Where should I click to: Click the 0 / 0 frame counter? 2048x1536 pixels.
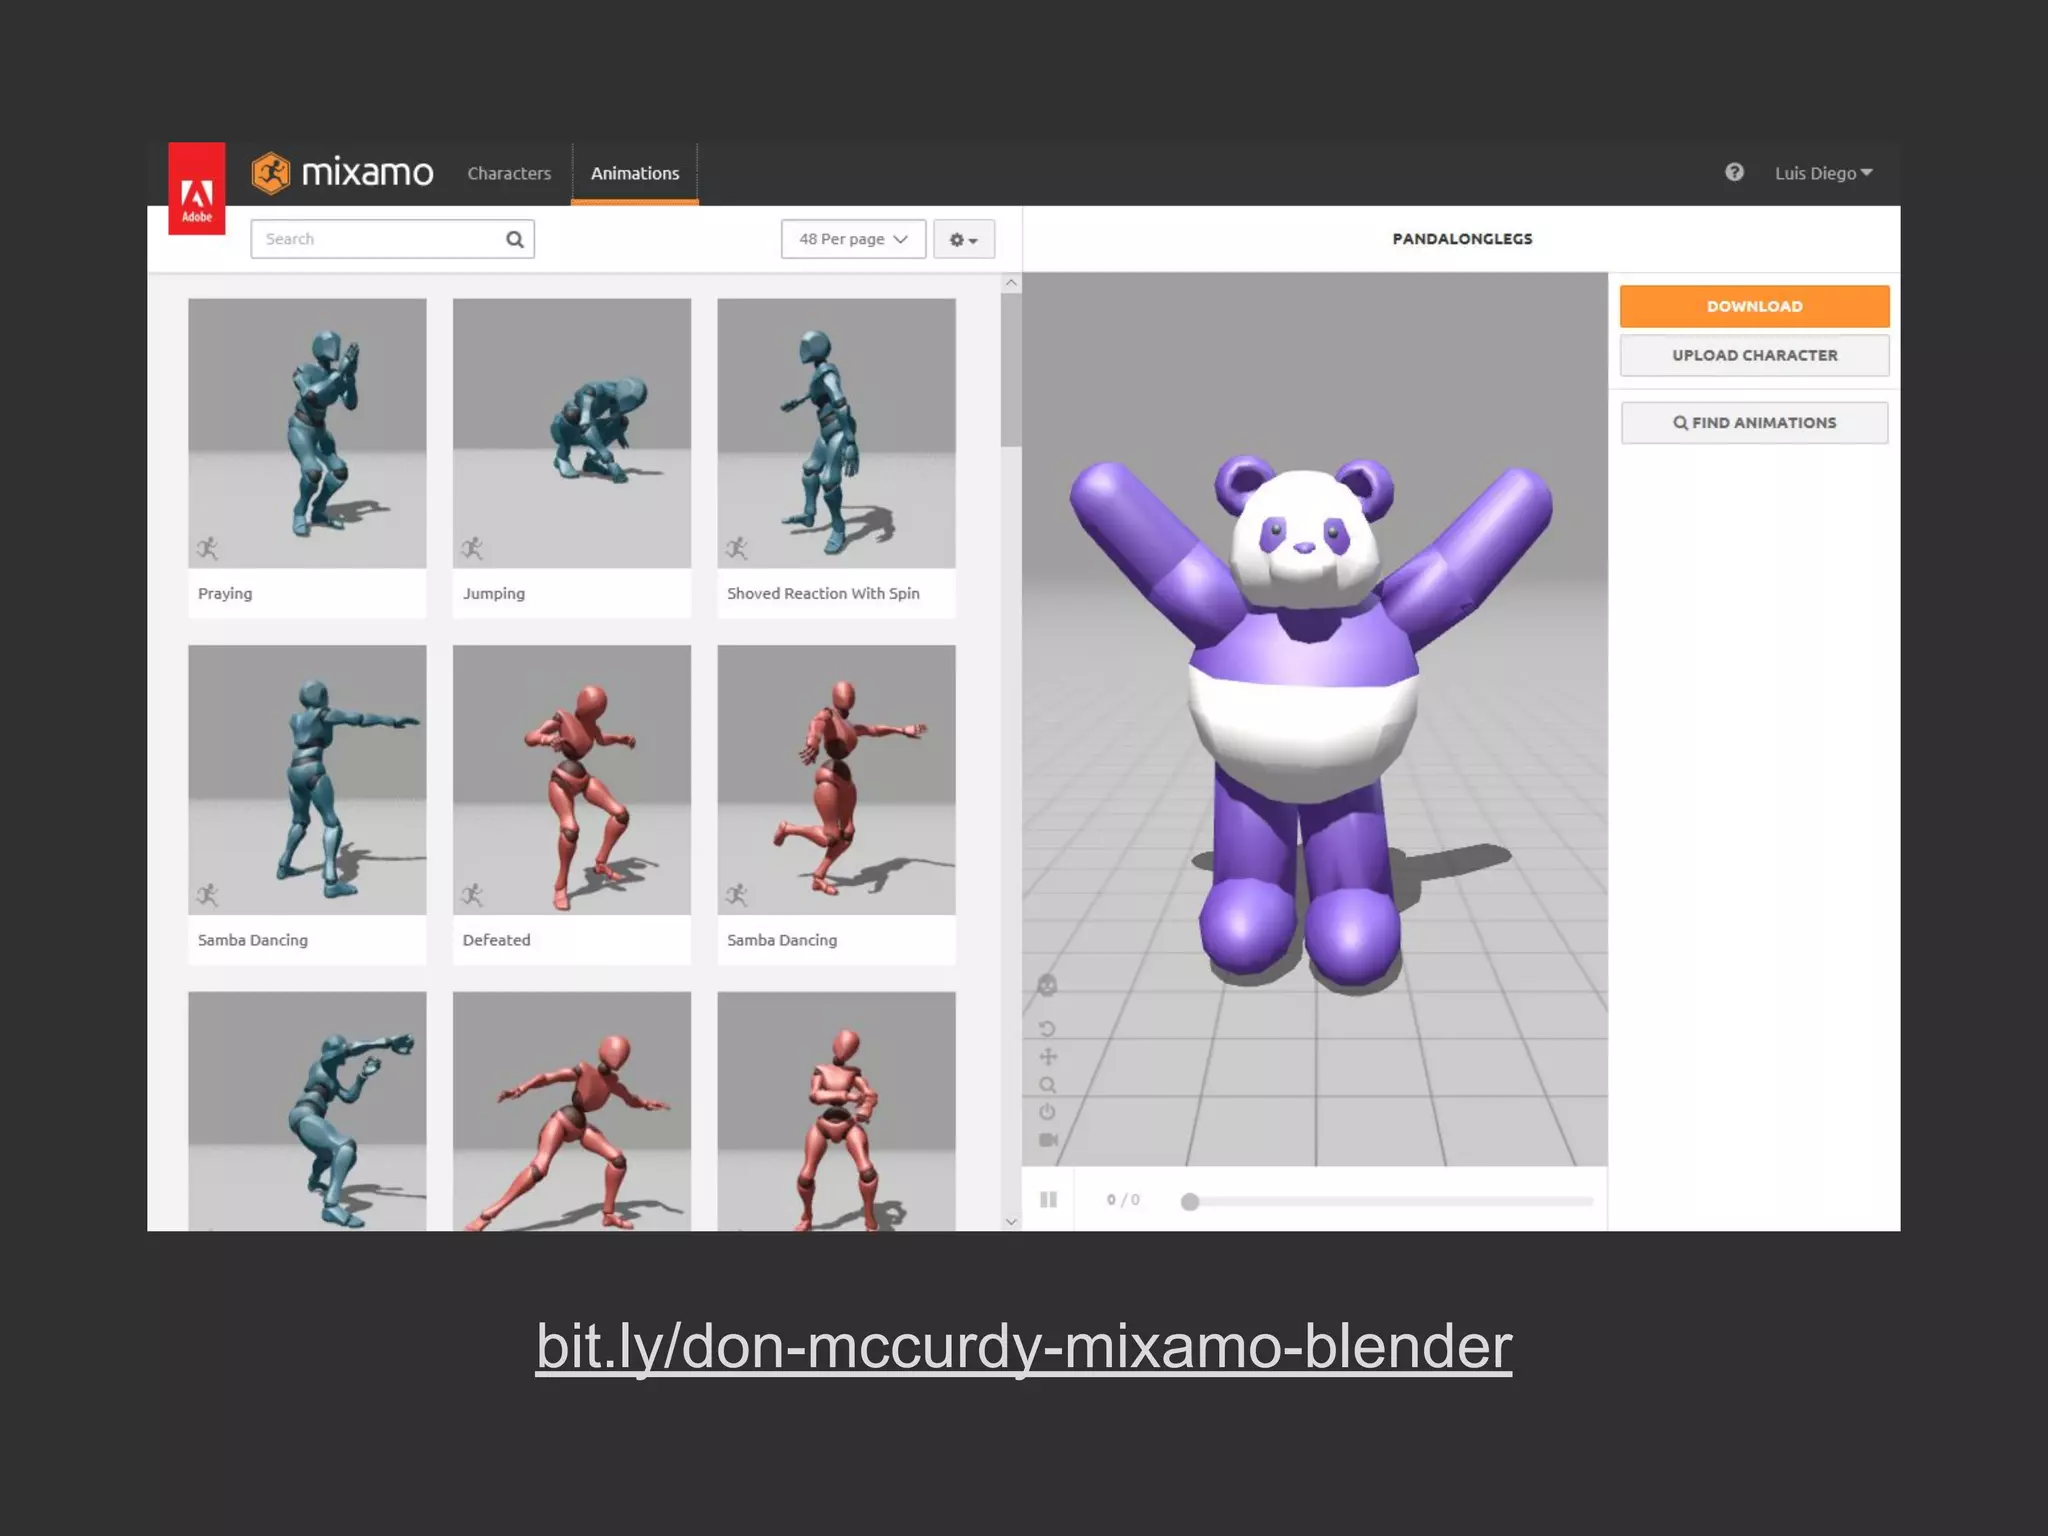(x=1123, y=1200)
